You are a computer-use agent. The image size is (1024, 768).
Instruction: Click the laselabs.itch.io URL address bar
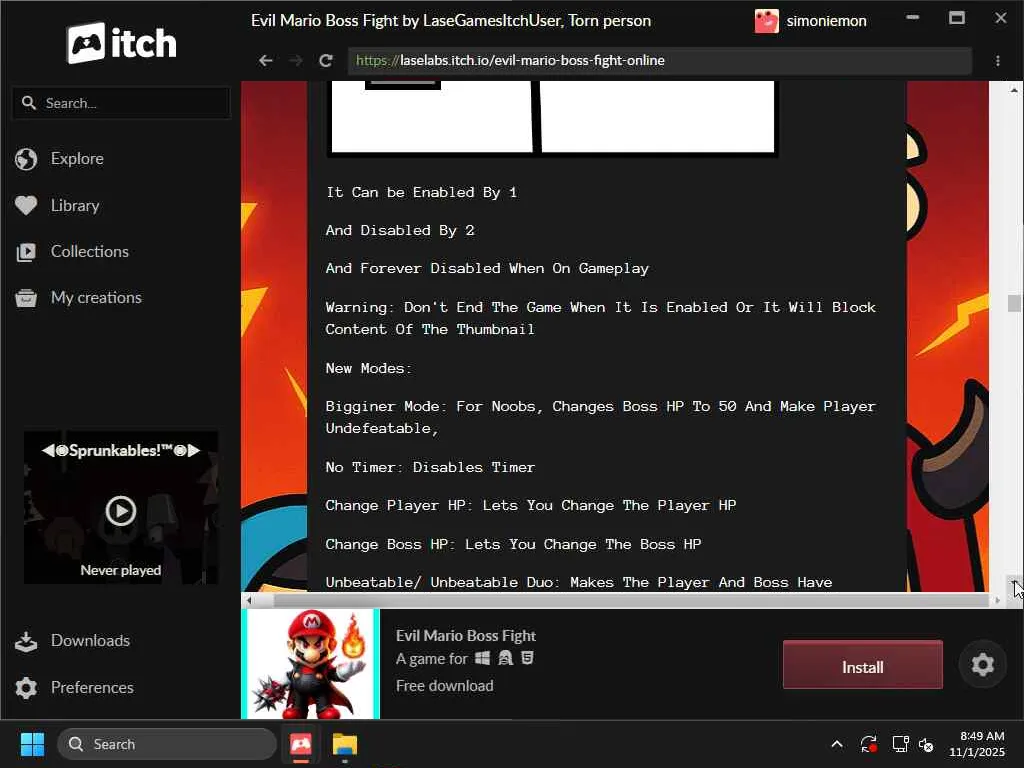(660, 61)
